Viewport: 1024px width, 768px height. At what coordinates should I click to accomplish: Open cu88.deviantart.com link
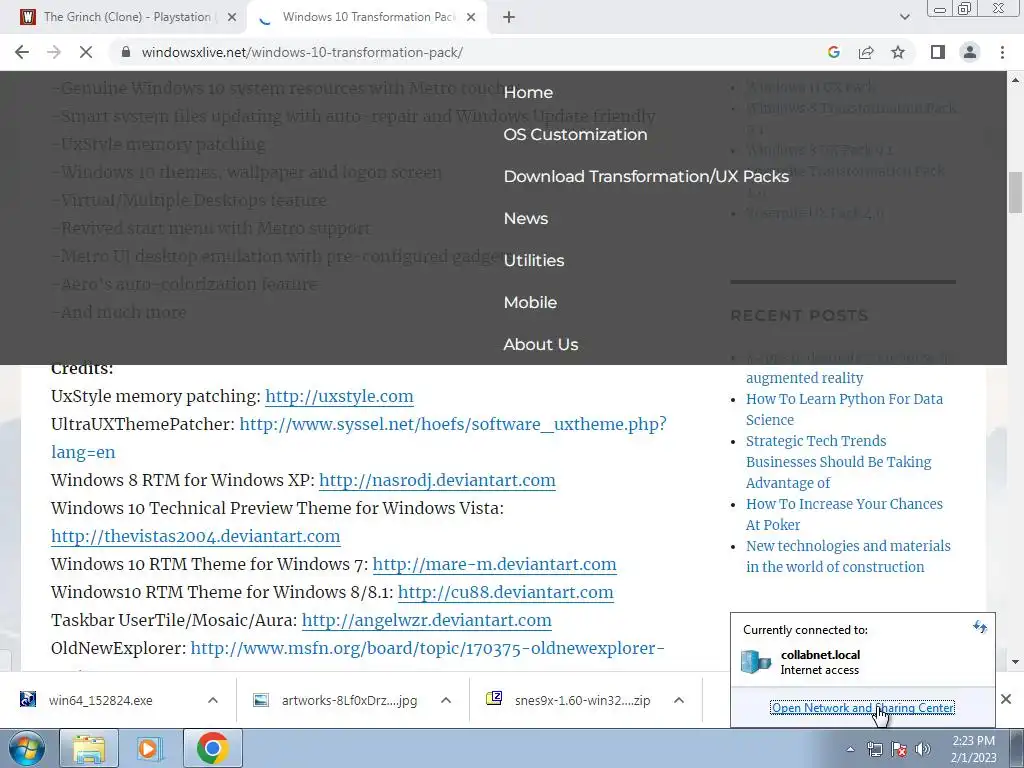[505, 592]
